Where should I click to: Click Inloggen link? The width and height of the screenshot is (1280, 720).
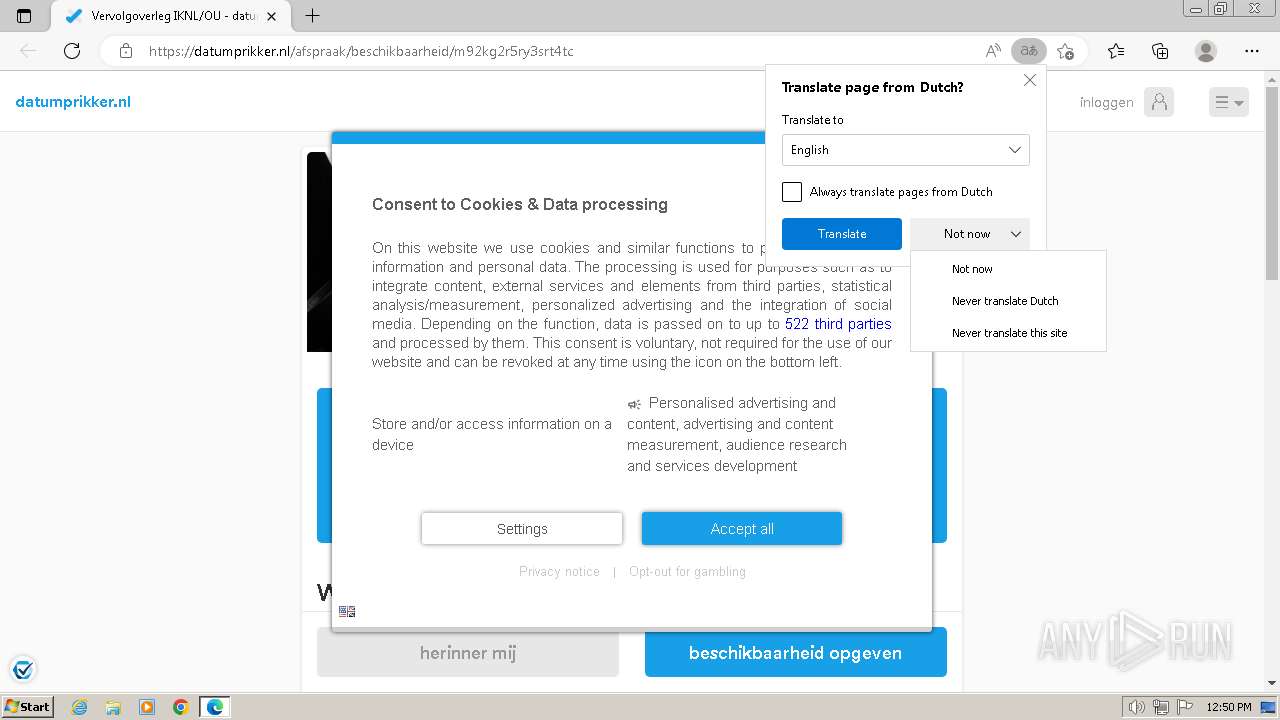coord(1106,102)
